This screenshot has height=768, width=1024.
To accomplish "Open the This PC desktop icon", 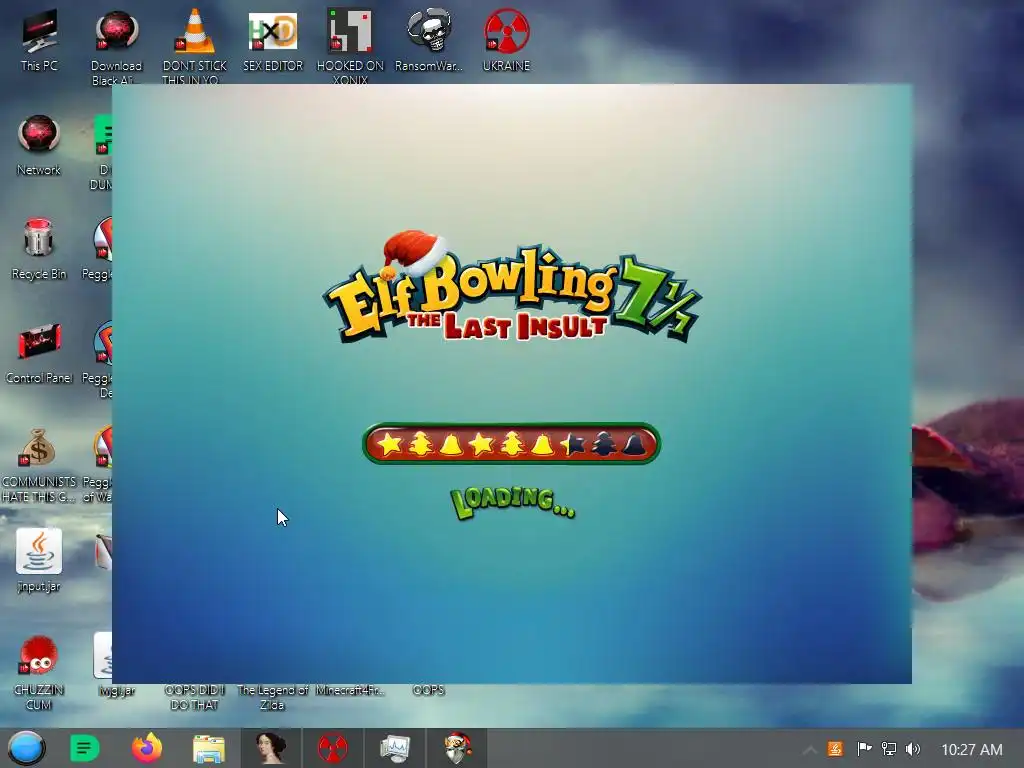I will tap(39, 39).
